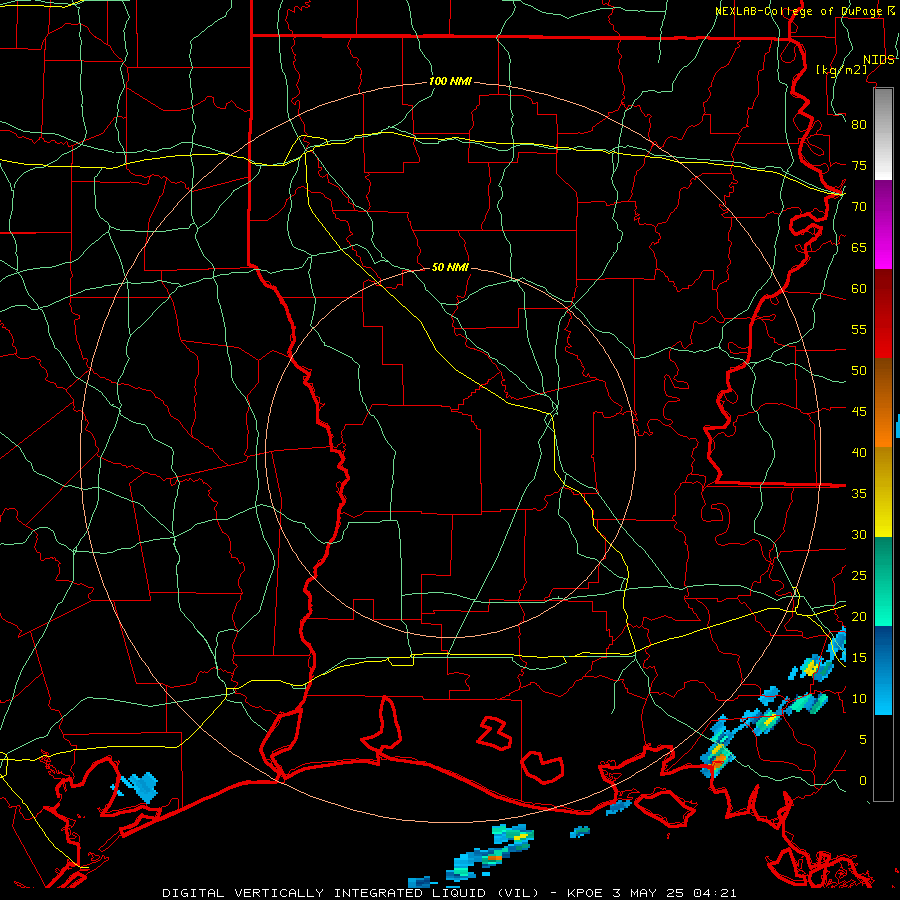Click the scale value 15
This screenshot has height=900, width=900.
859,658
